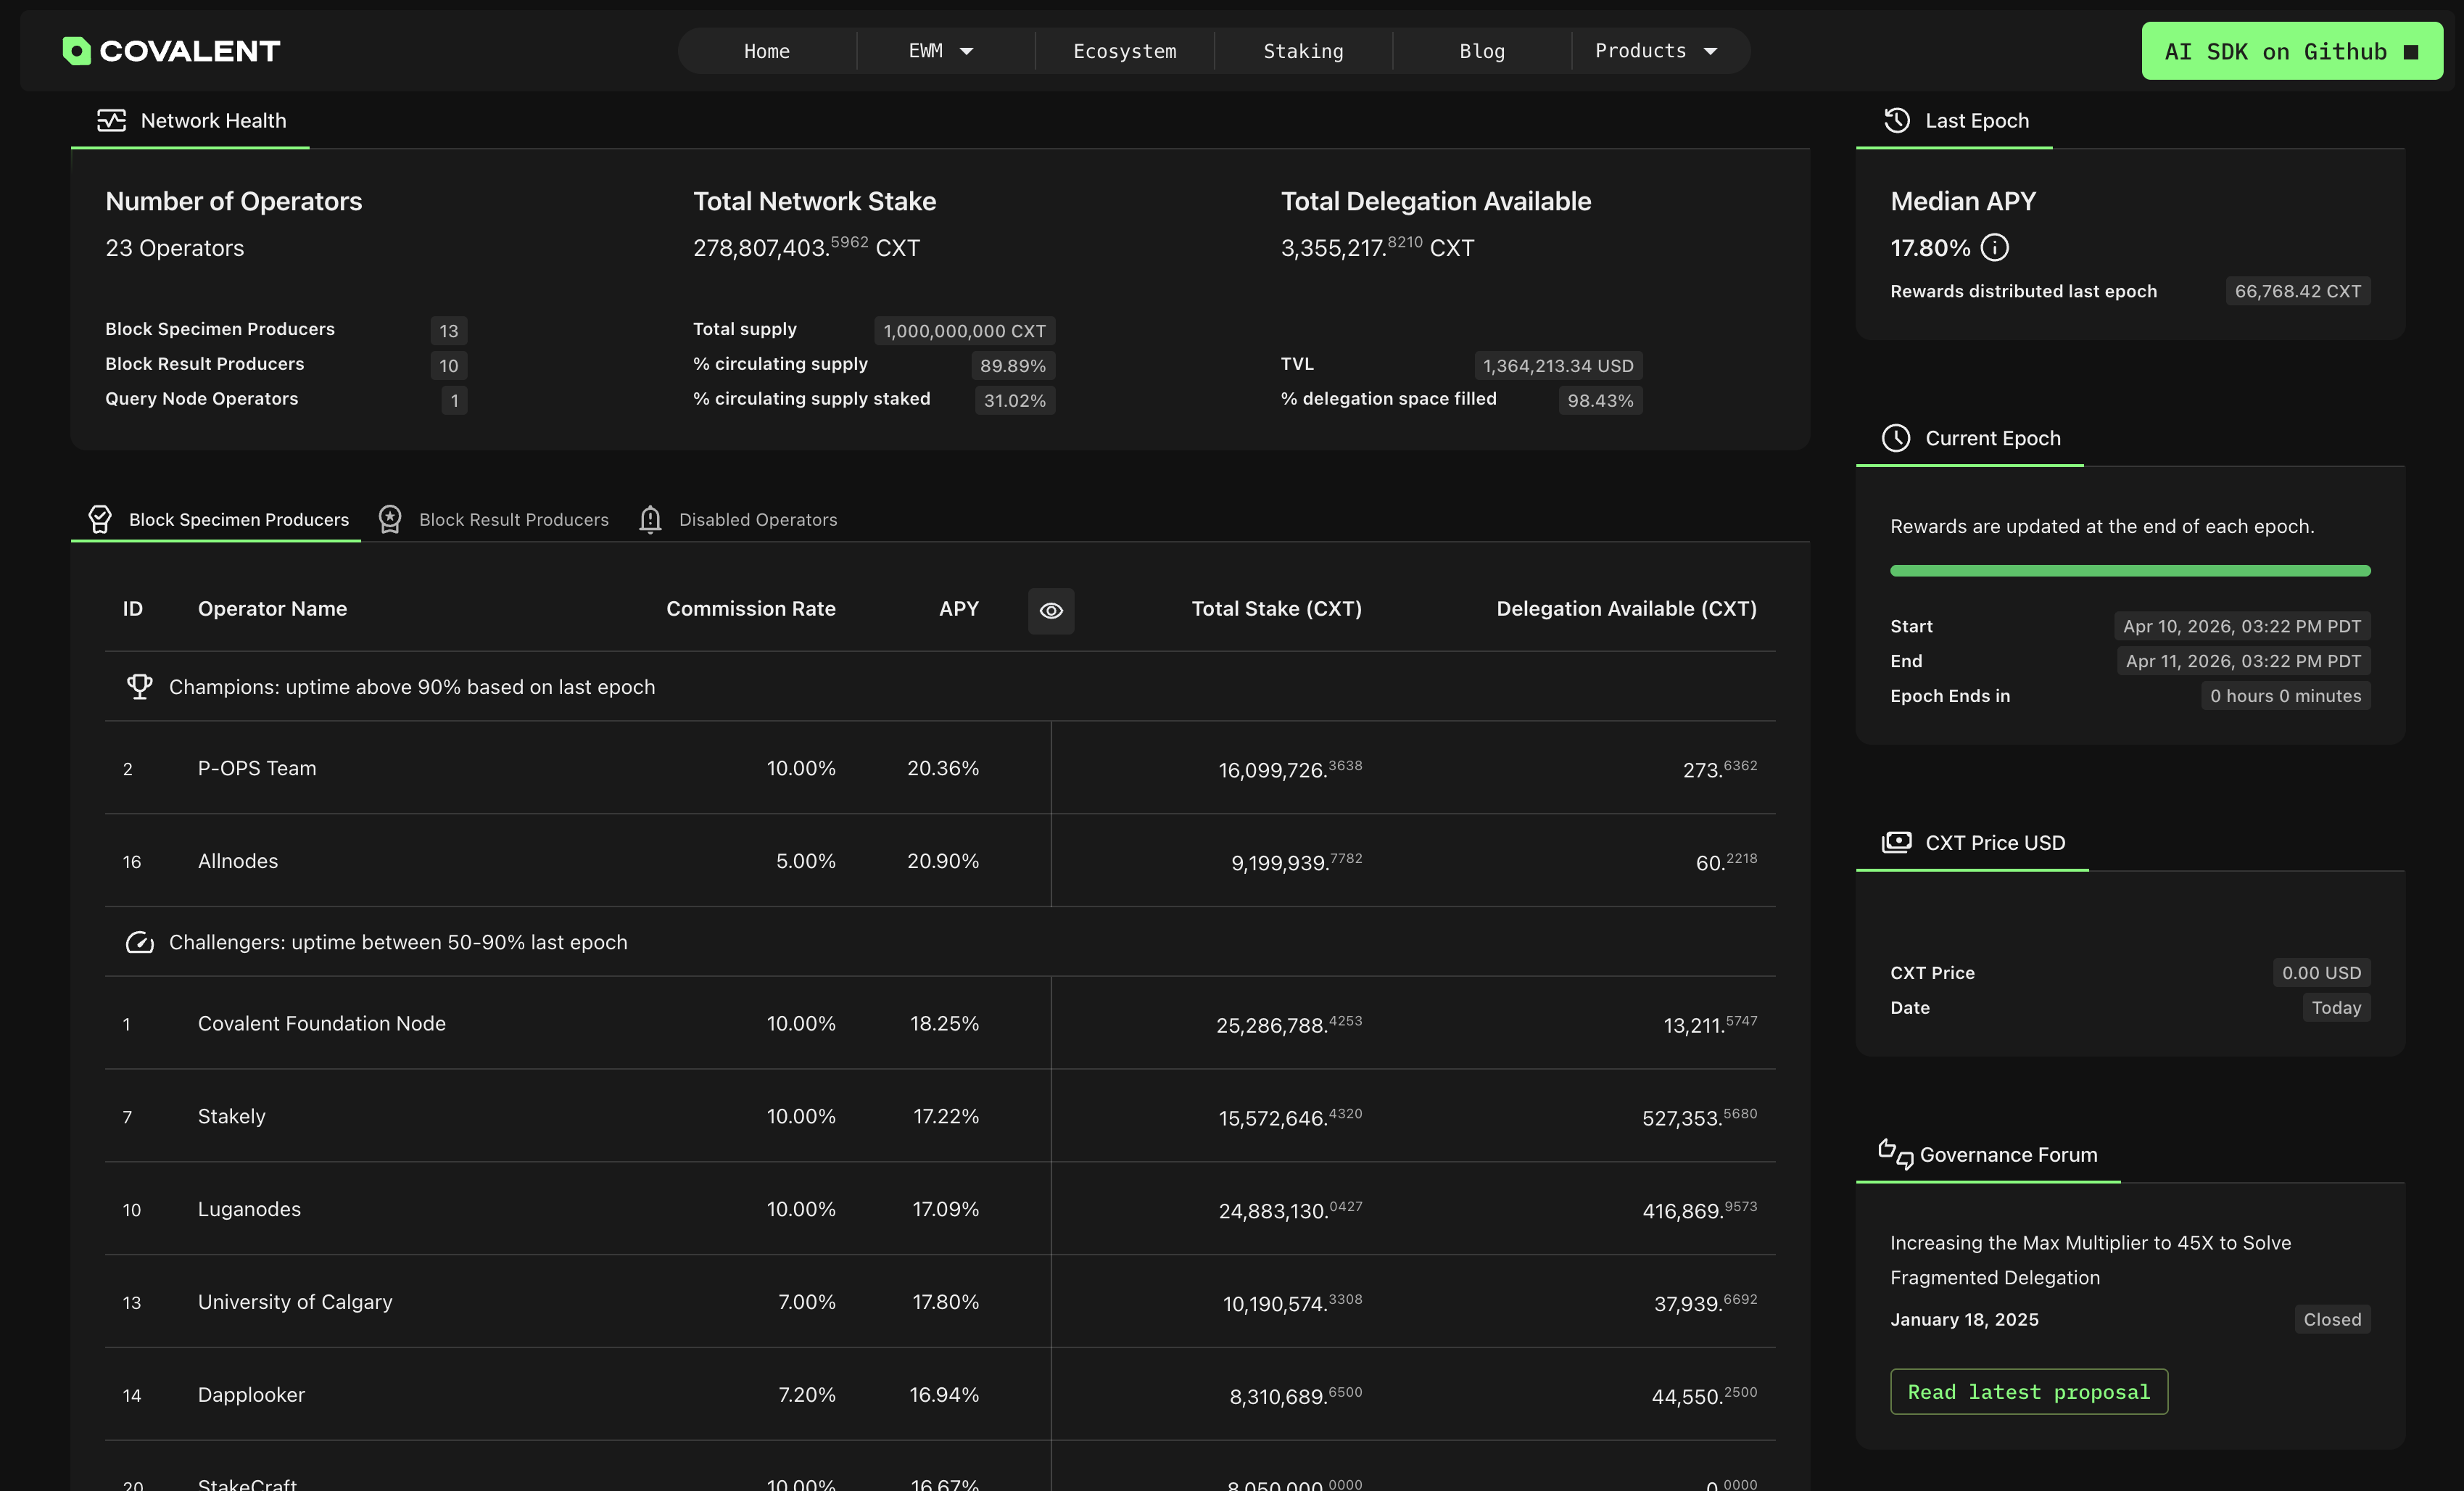
Task: Select the Allnodes operator row
Action: [940, 861]
